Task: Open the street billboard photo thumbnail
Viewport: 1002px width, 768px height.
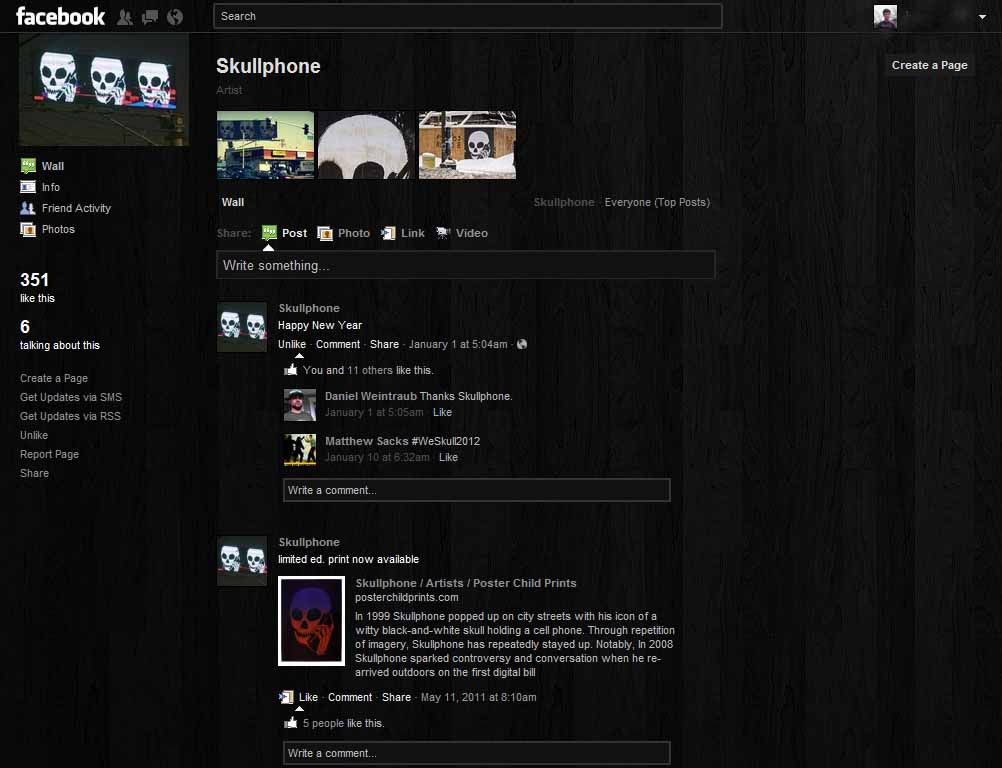Action: pos(265,145)
